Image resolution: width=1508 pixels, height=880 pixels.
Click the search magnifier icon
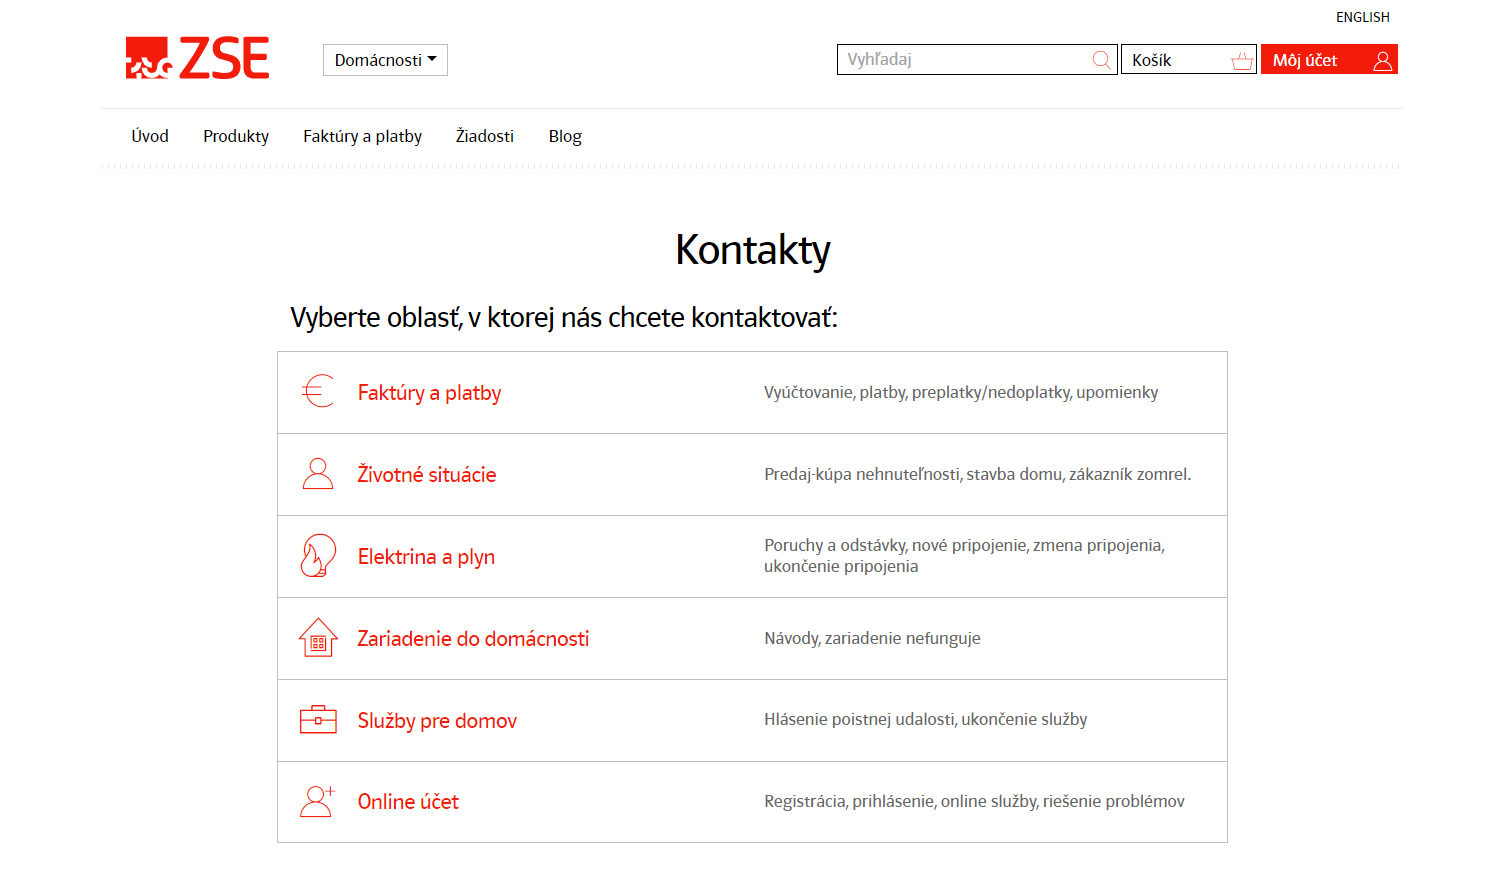pyautogui.click(x=1101, y=60)
